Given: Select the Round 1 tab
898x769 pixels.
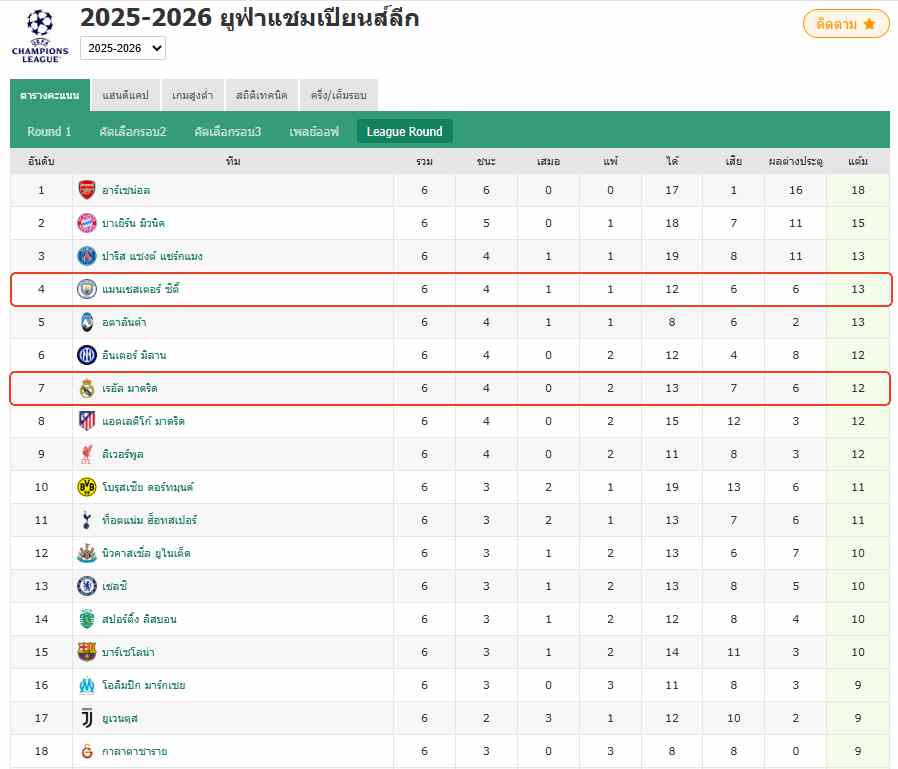Looking at the screenshot, I should point(49,130).
